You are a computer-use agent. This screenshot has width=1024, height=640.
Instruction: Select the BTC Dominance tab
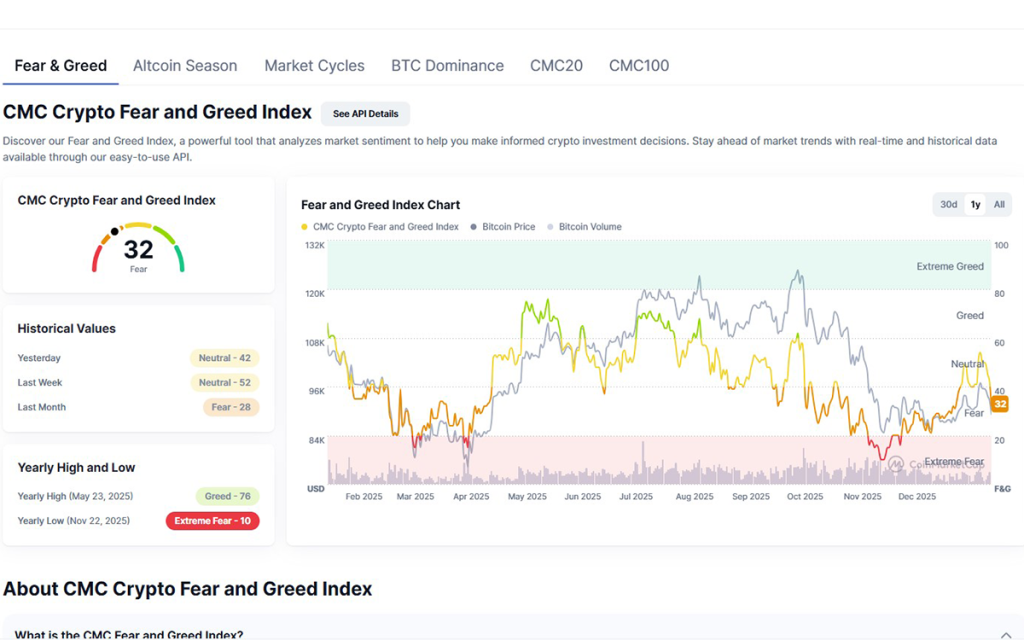tap(447, 66)
